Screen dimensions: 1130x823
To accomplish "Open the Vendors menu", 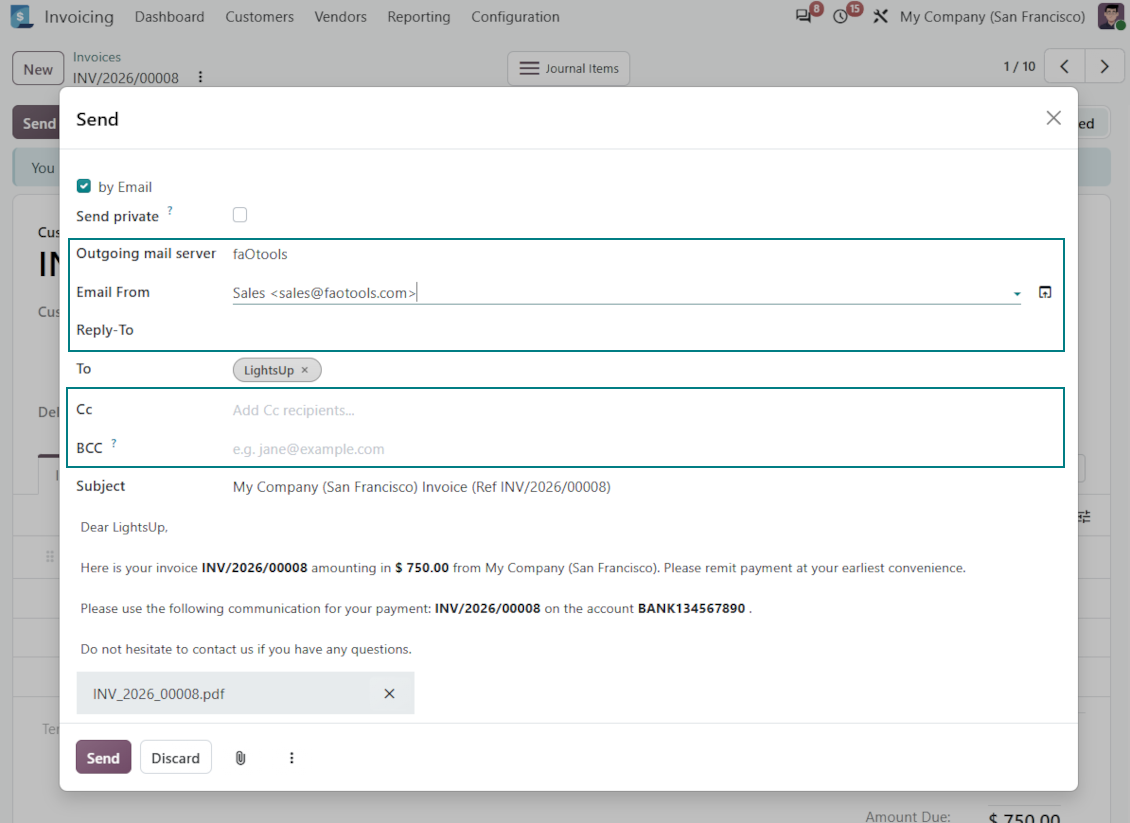I will 340,17.
